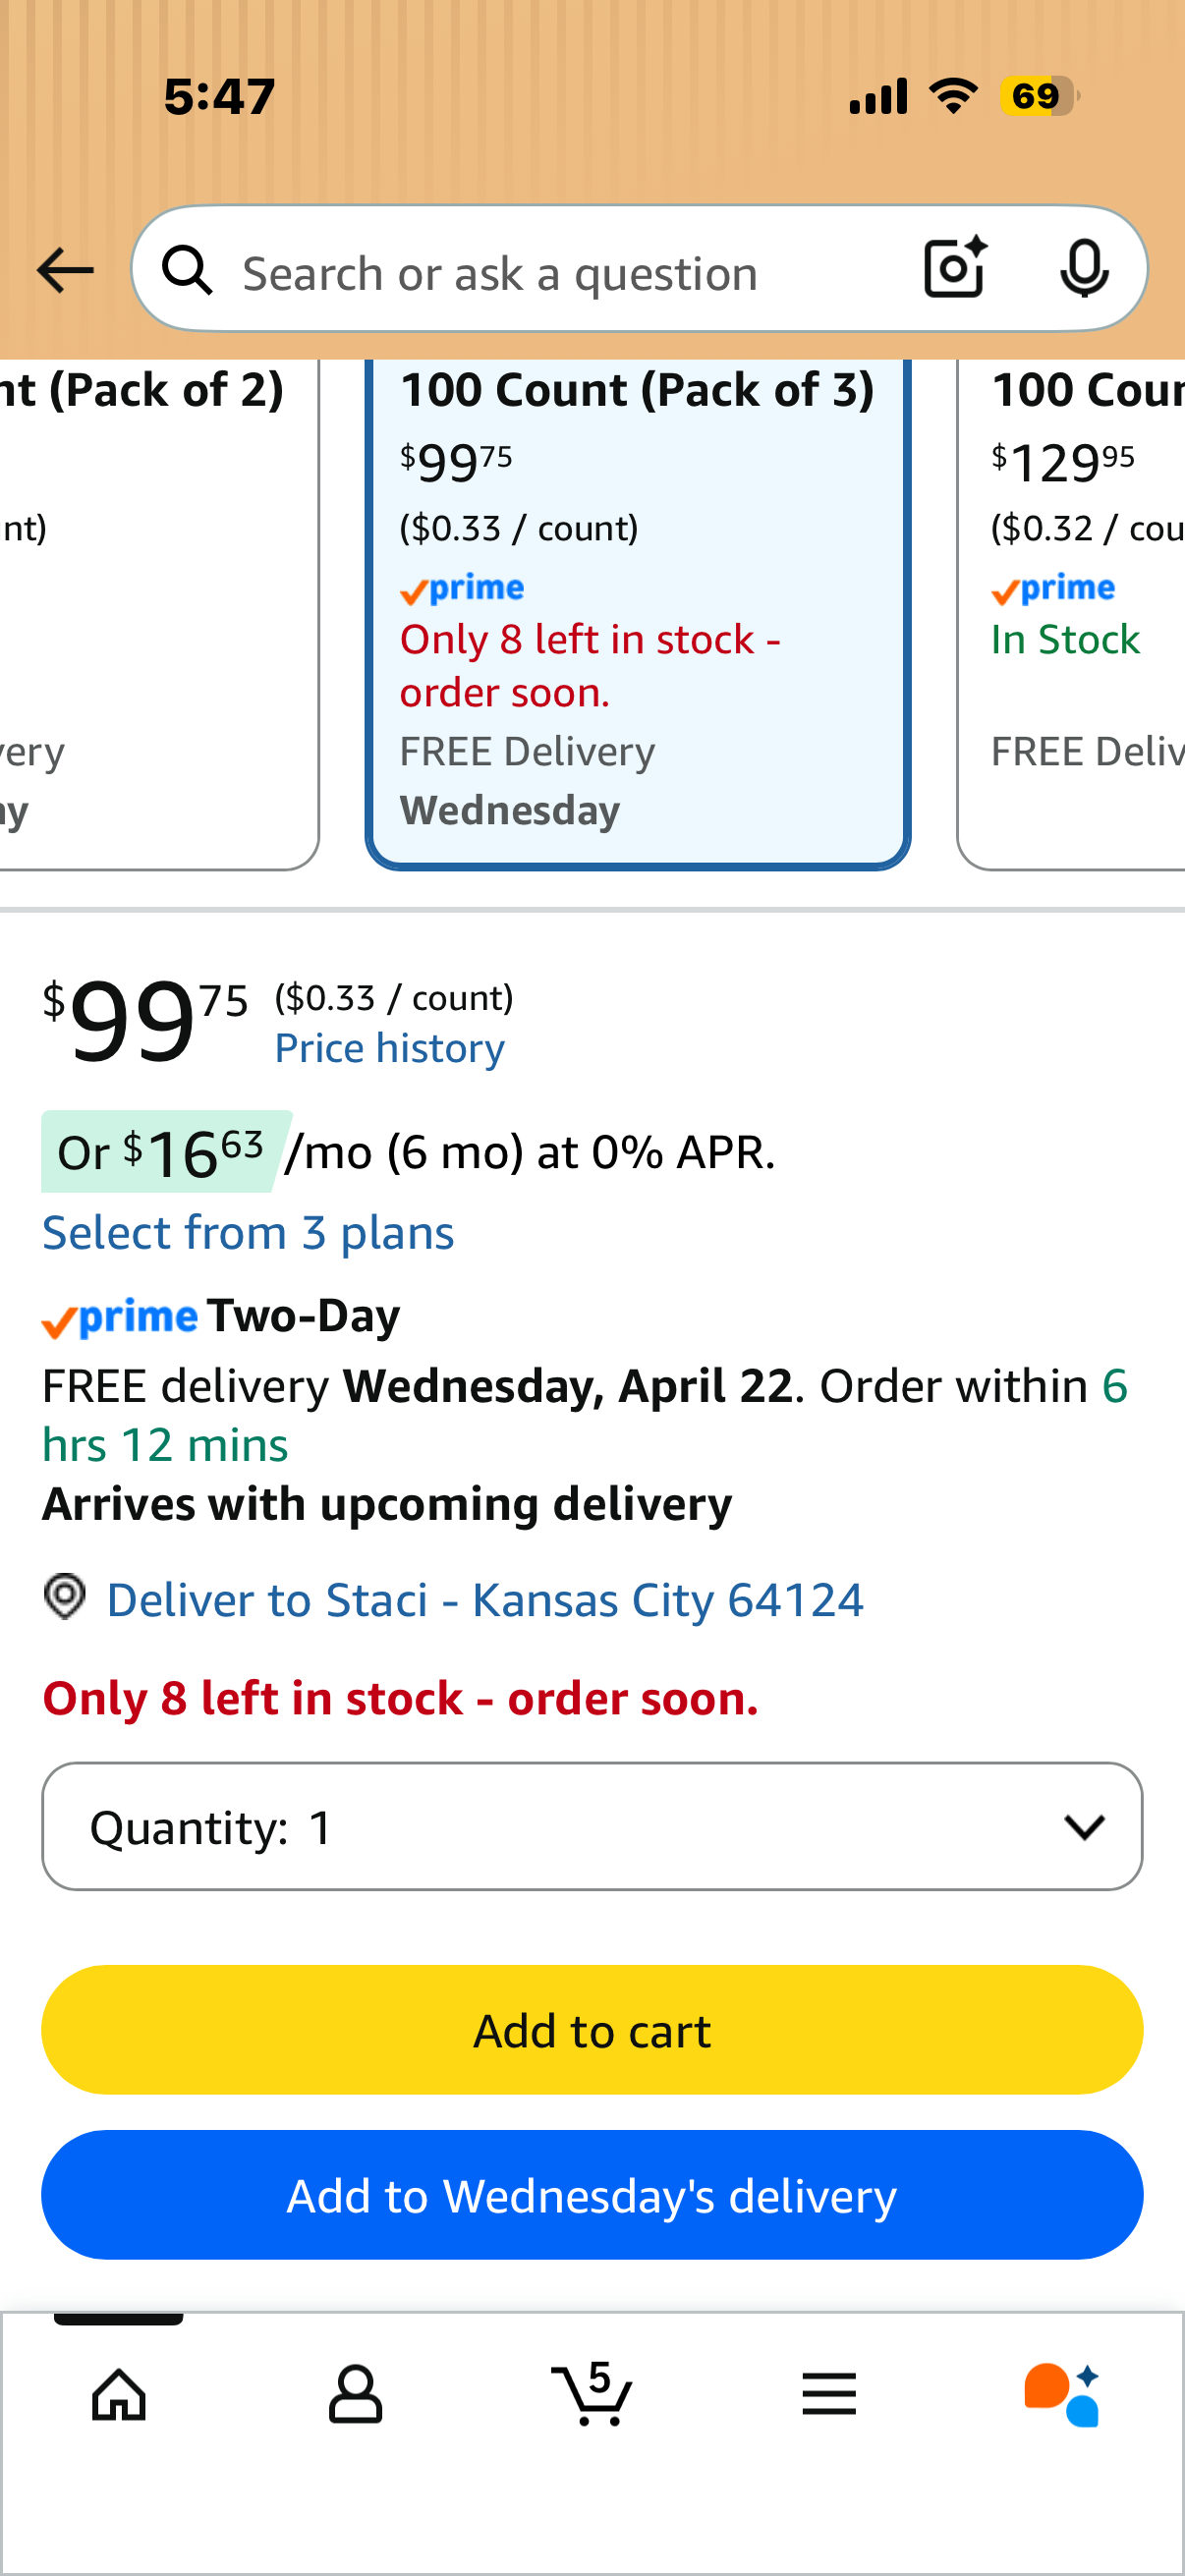Tap the back arrow icon
This screenshot has height=2576, width=1185.
click(x=65, y=270)
